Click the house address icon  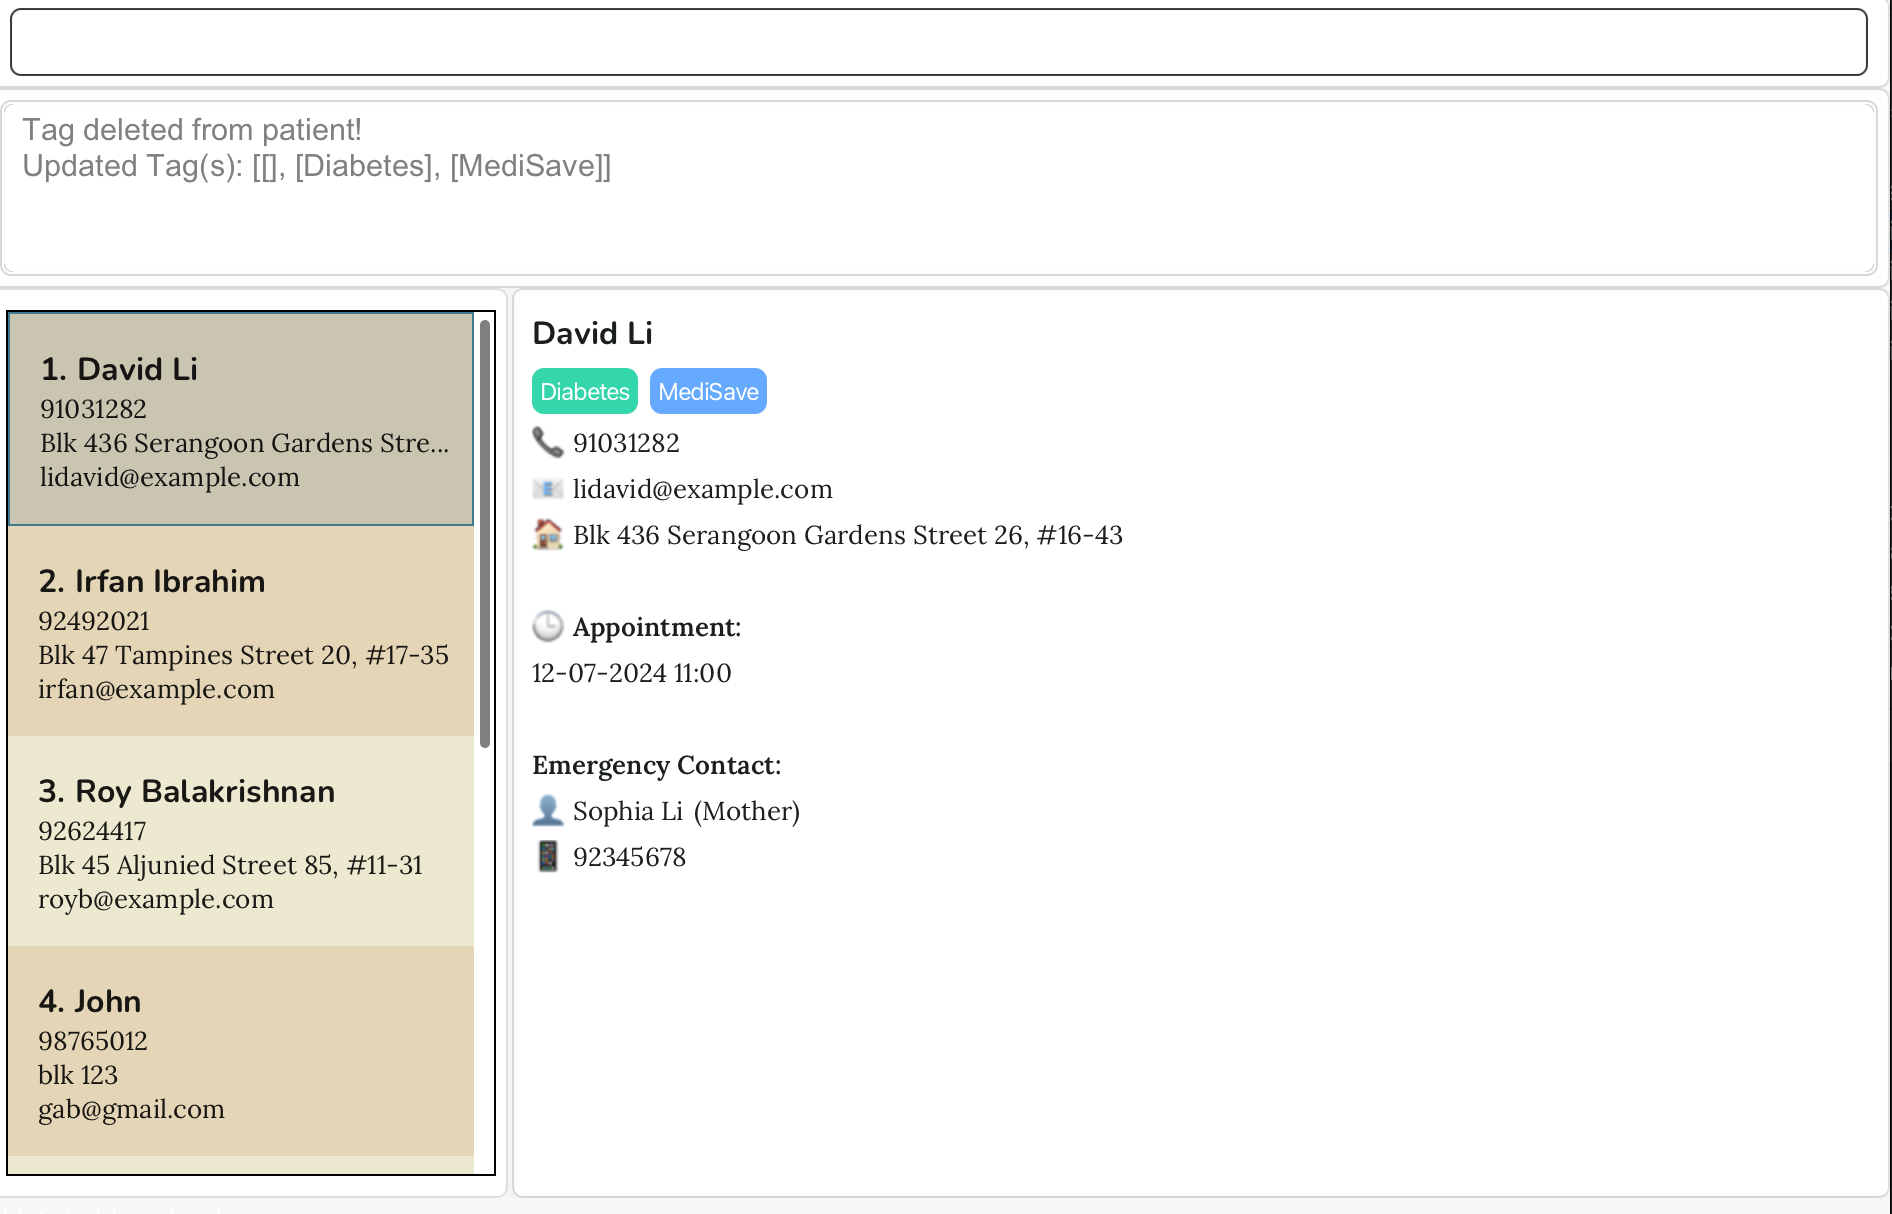547,535
